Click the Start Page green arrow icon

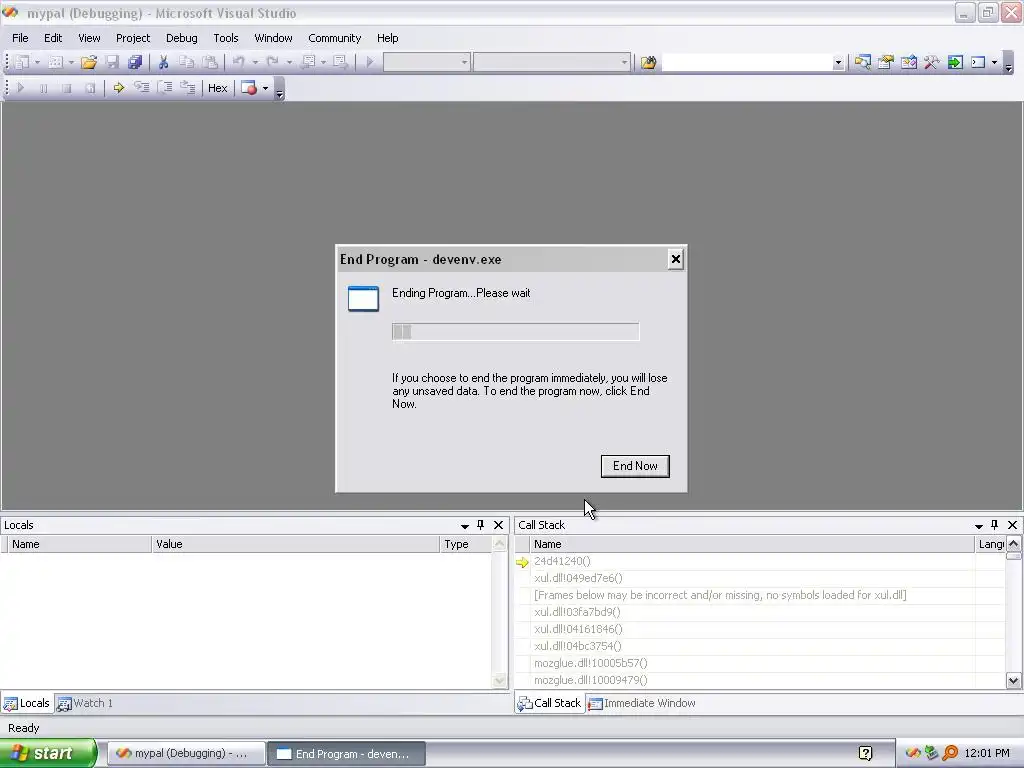coord(955,62)
